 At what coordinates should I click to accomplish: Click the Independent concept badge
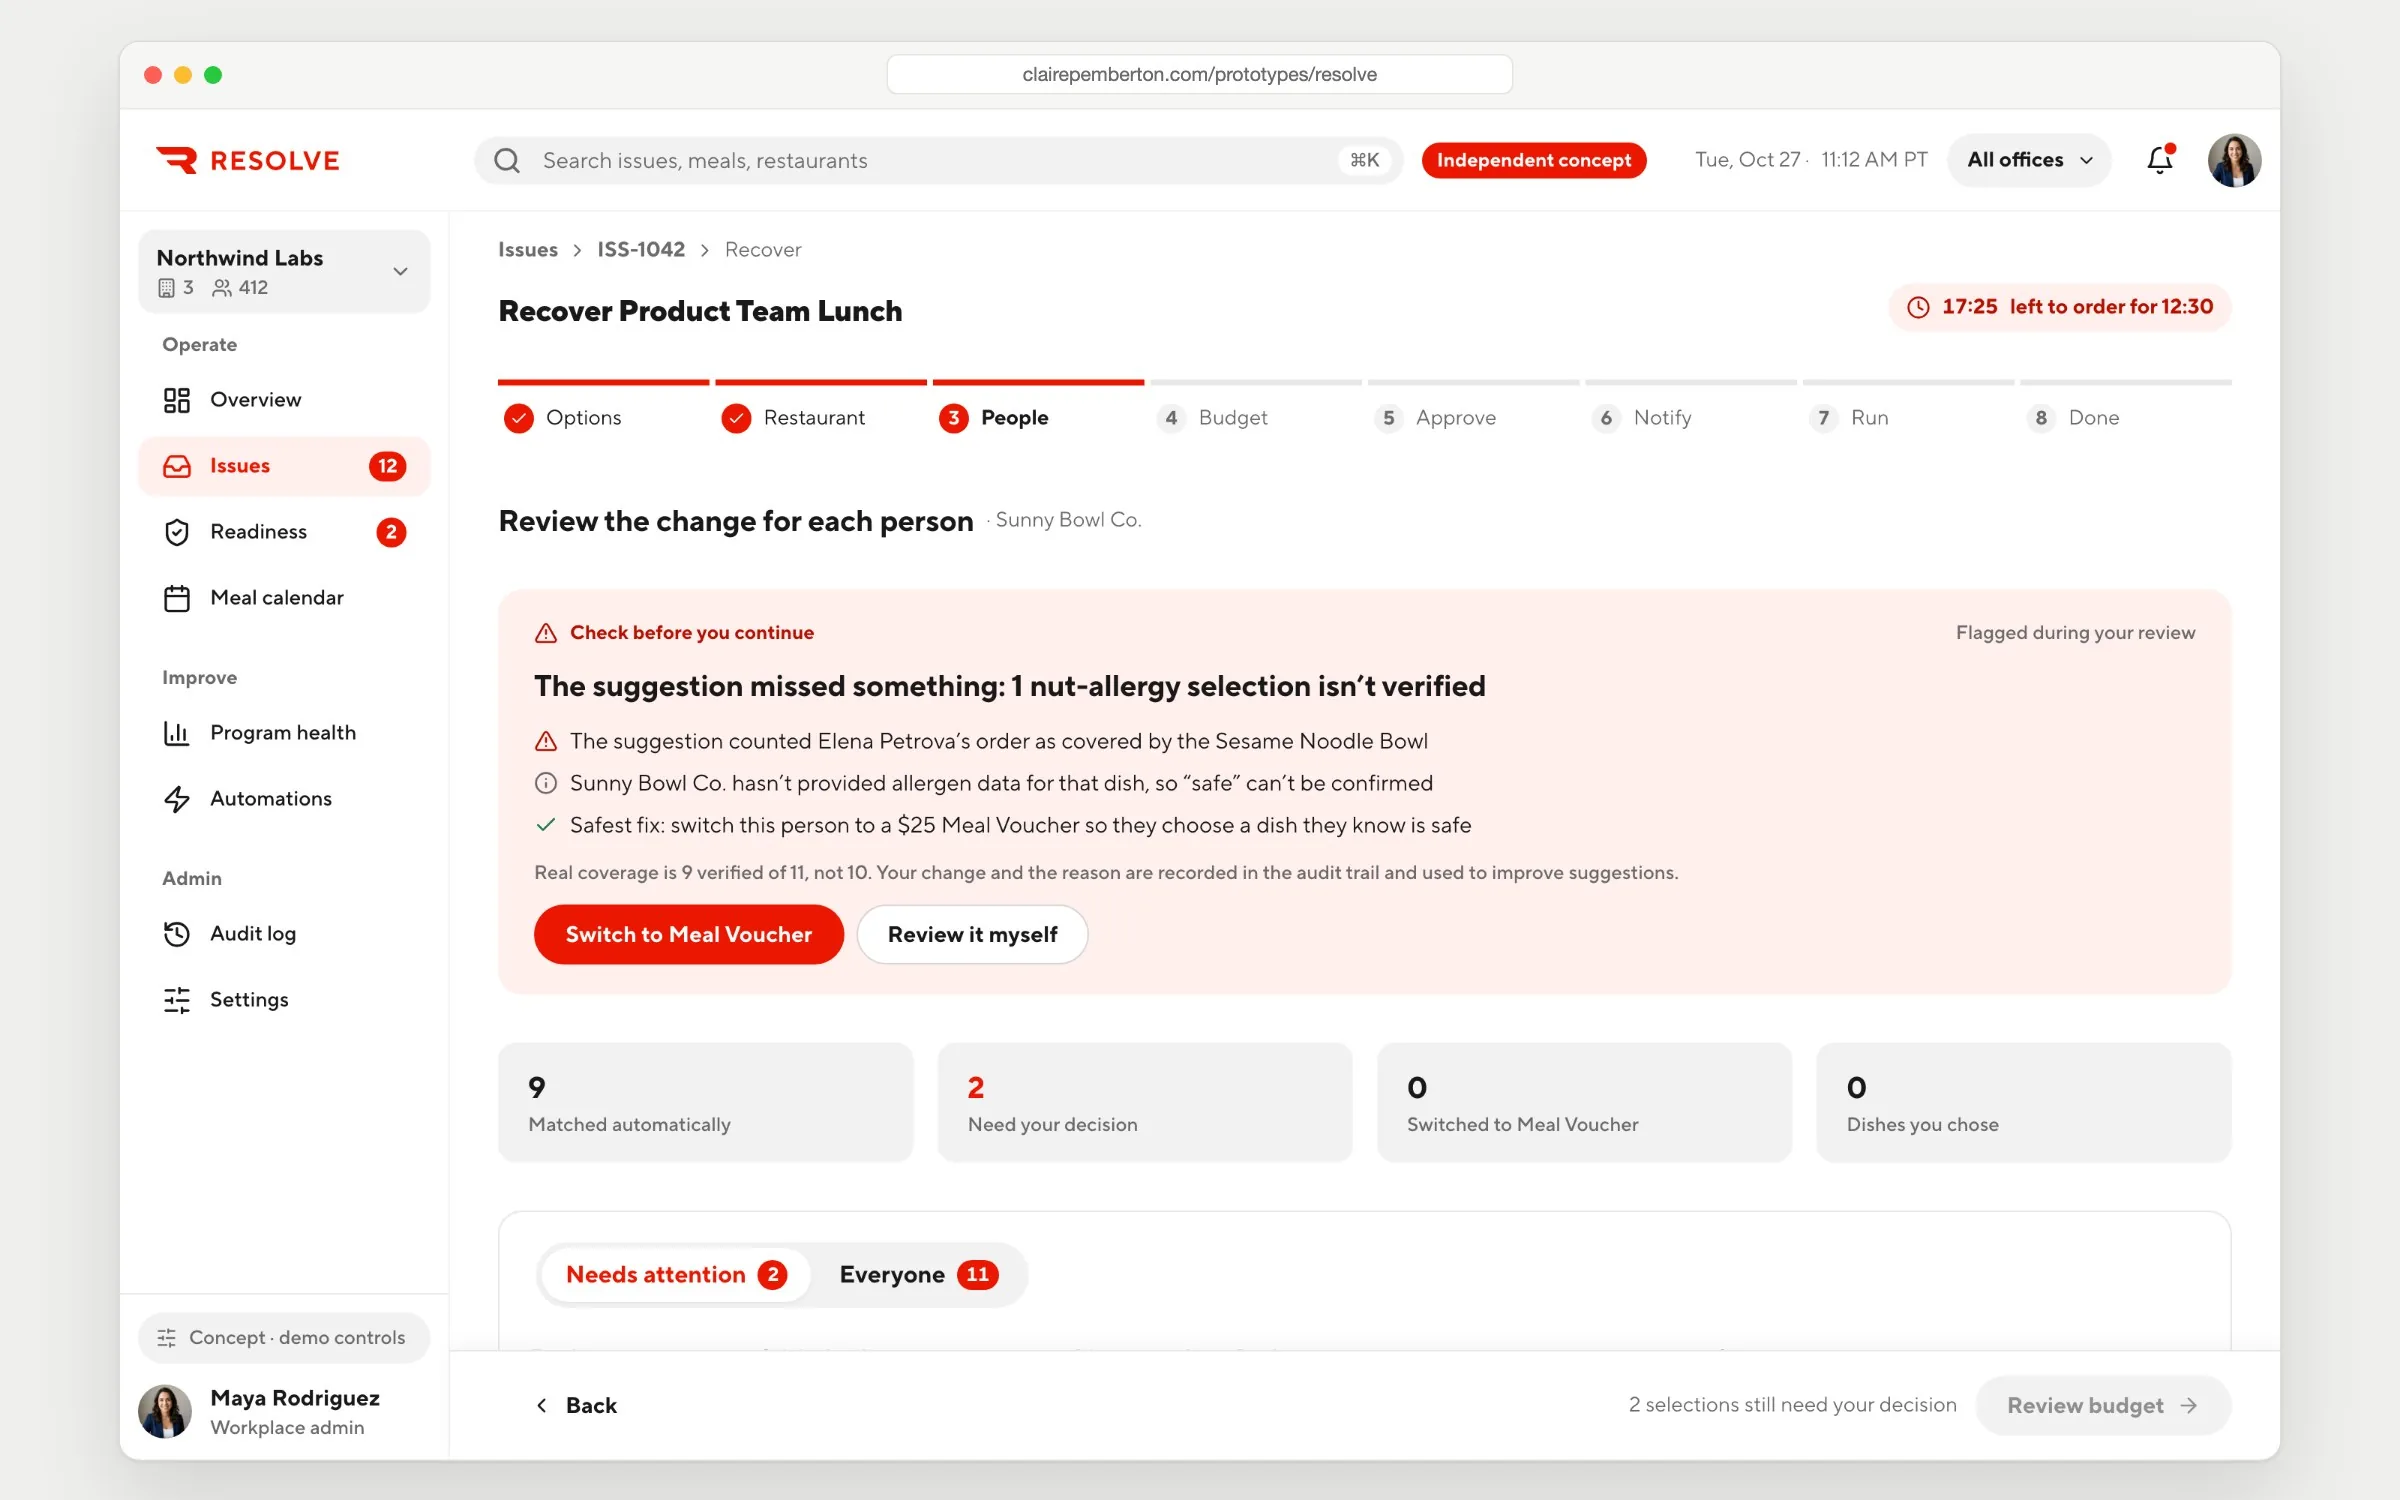1534,160
